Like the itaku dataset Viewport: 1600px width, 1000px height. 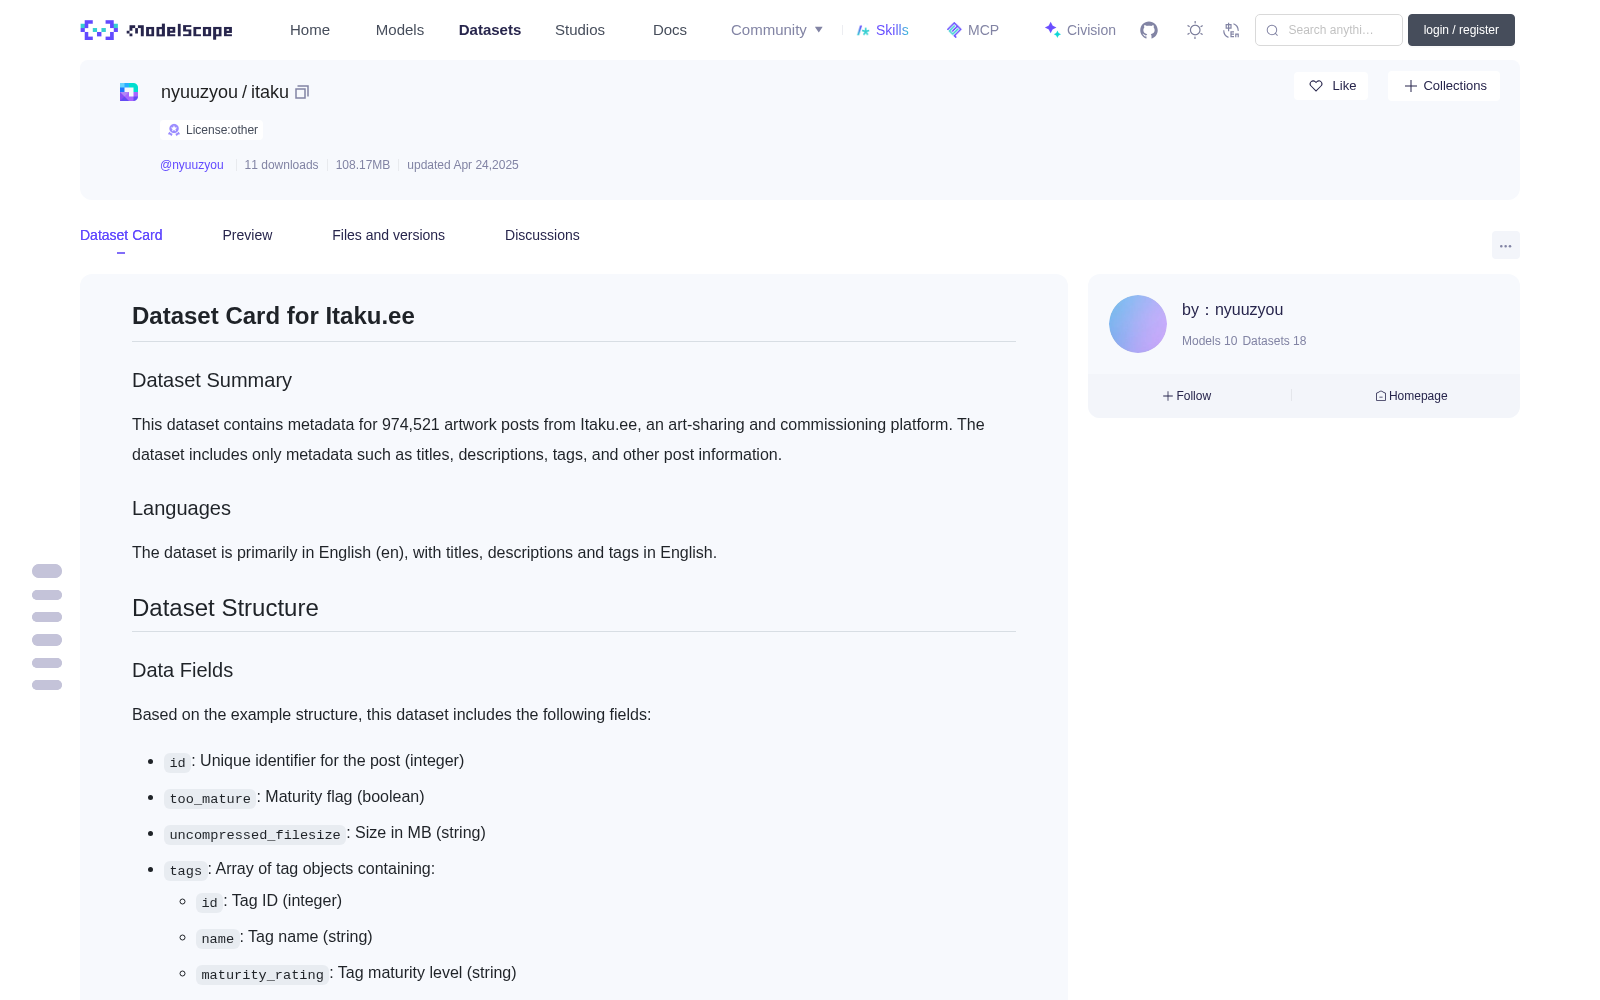[x=1332, y=86]
